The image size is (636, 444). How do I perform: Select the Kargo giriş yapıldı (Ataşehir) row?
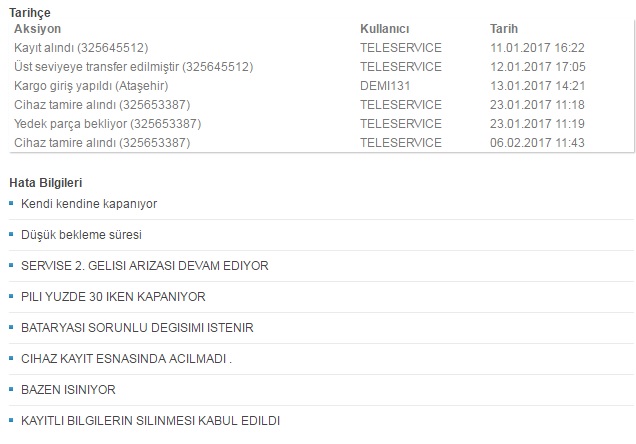pos(321,86)
